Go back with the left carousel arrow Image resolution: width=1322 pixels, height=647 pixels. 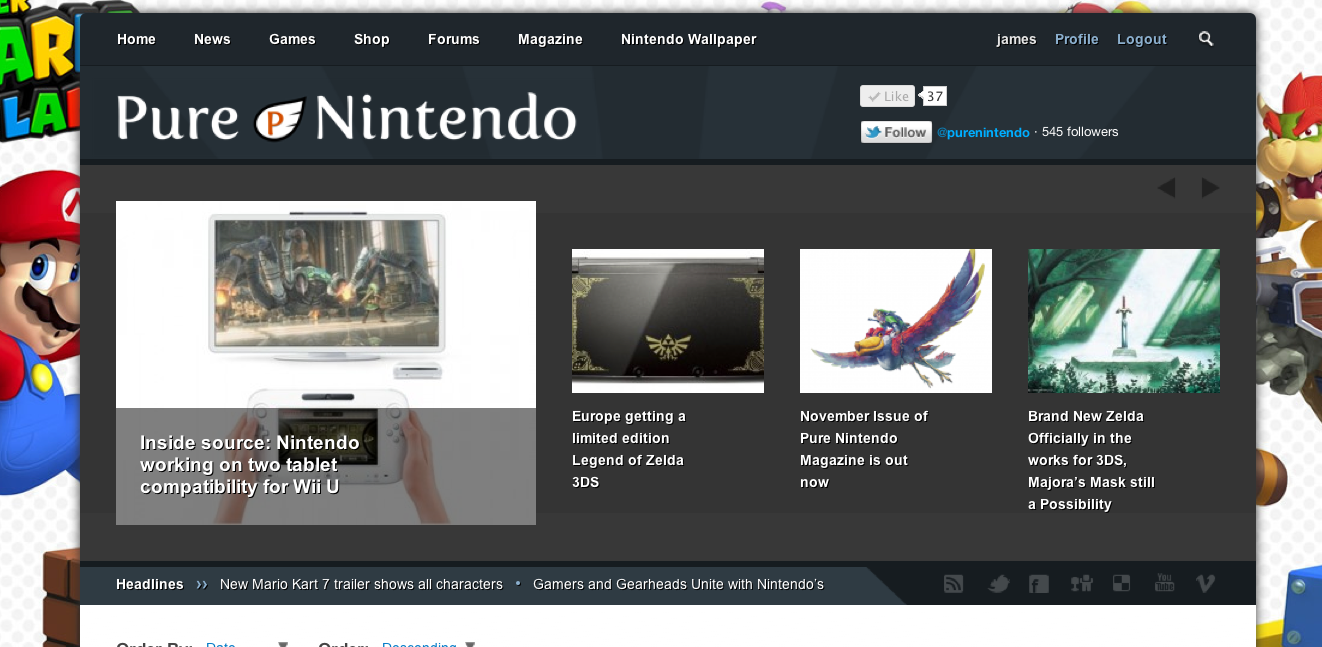1166,187
